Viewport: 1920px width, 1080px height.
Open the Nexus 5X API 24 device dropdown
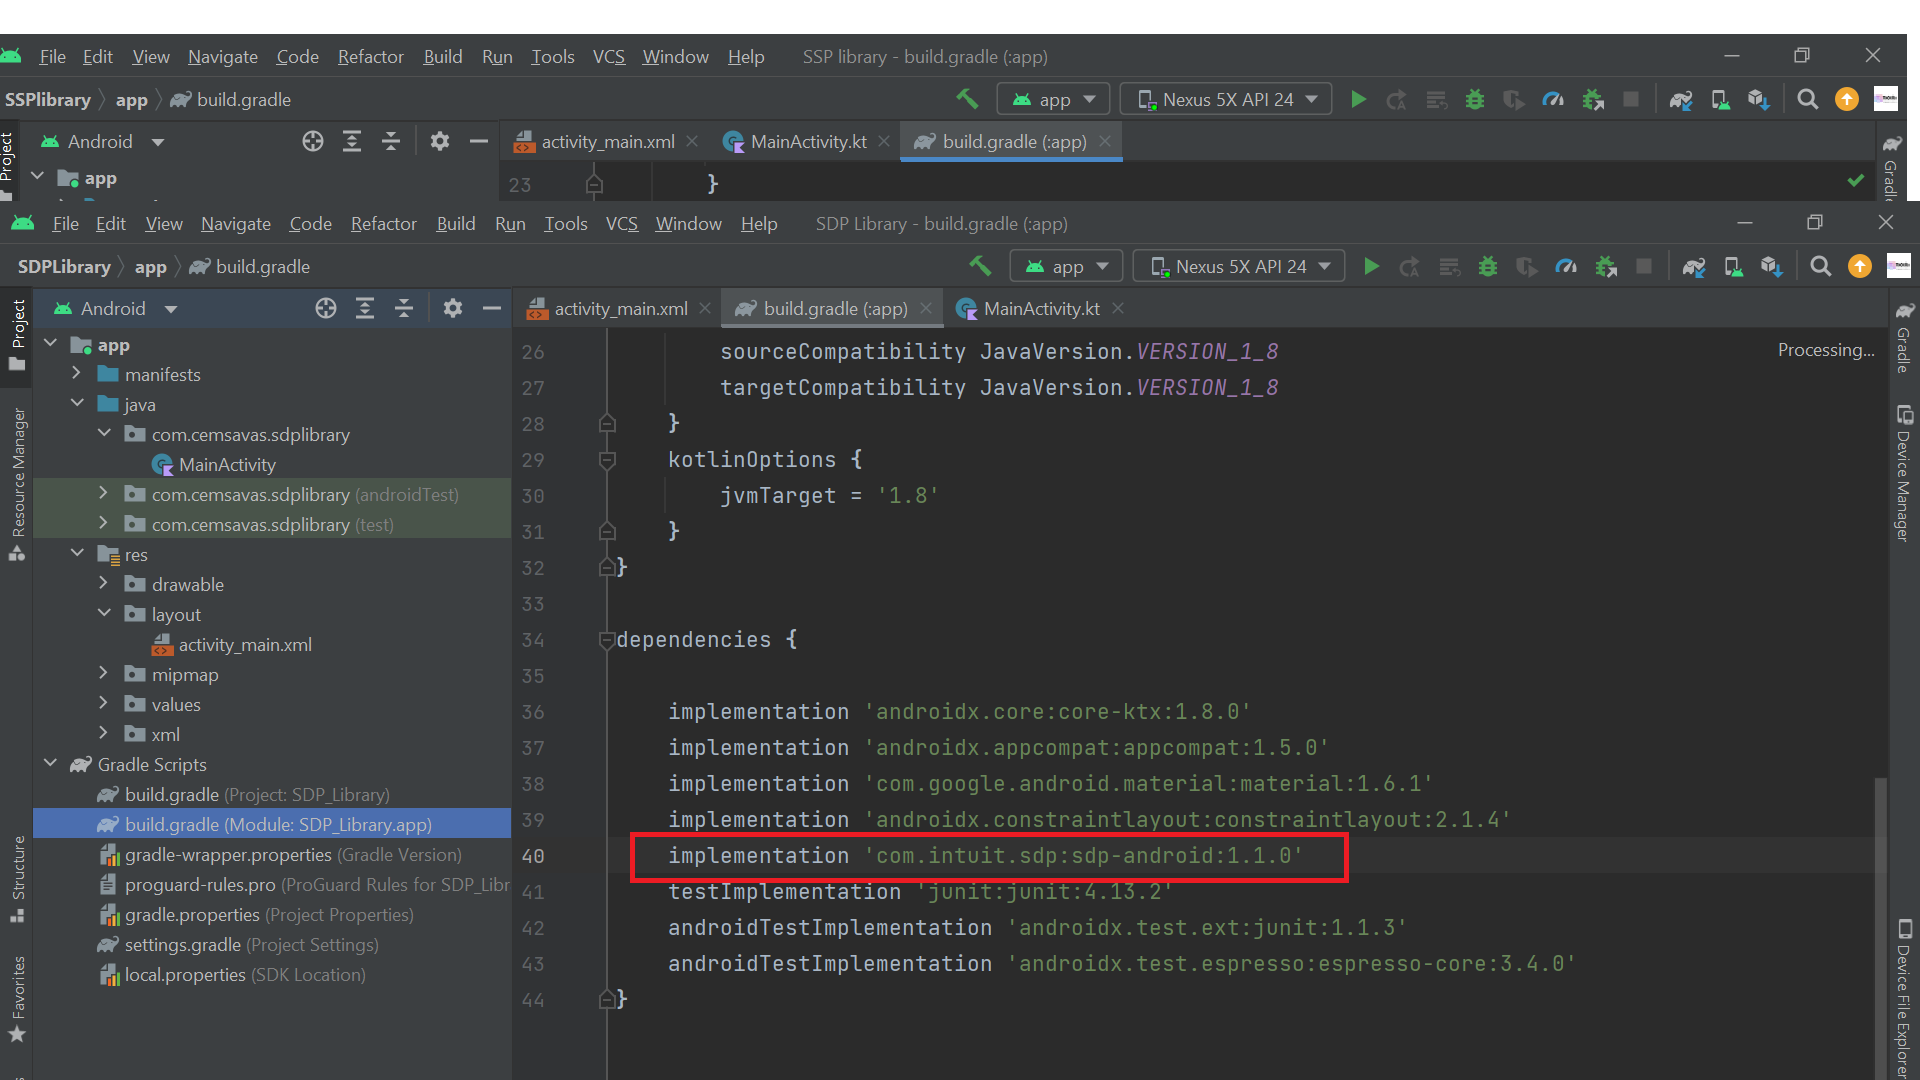[x=1238, y=266]
